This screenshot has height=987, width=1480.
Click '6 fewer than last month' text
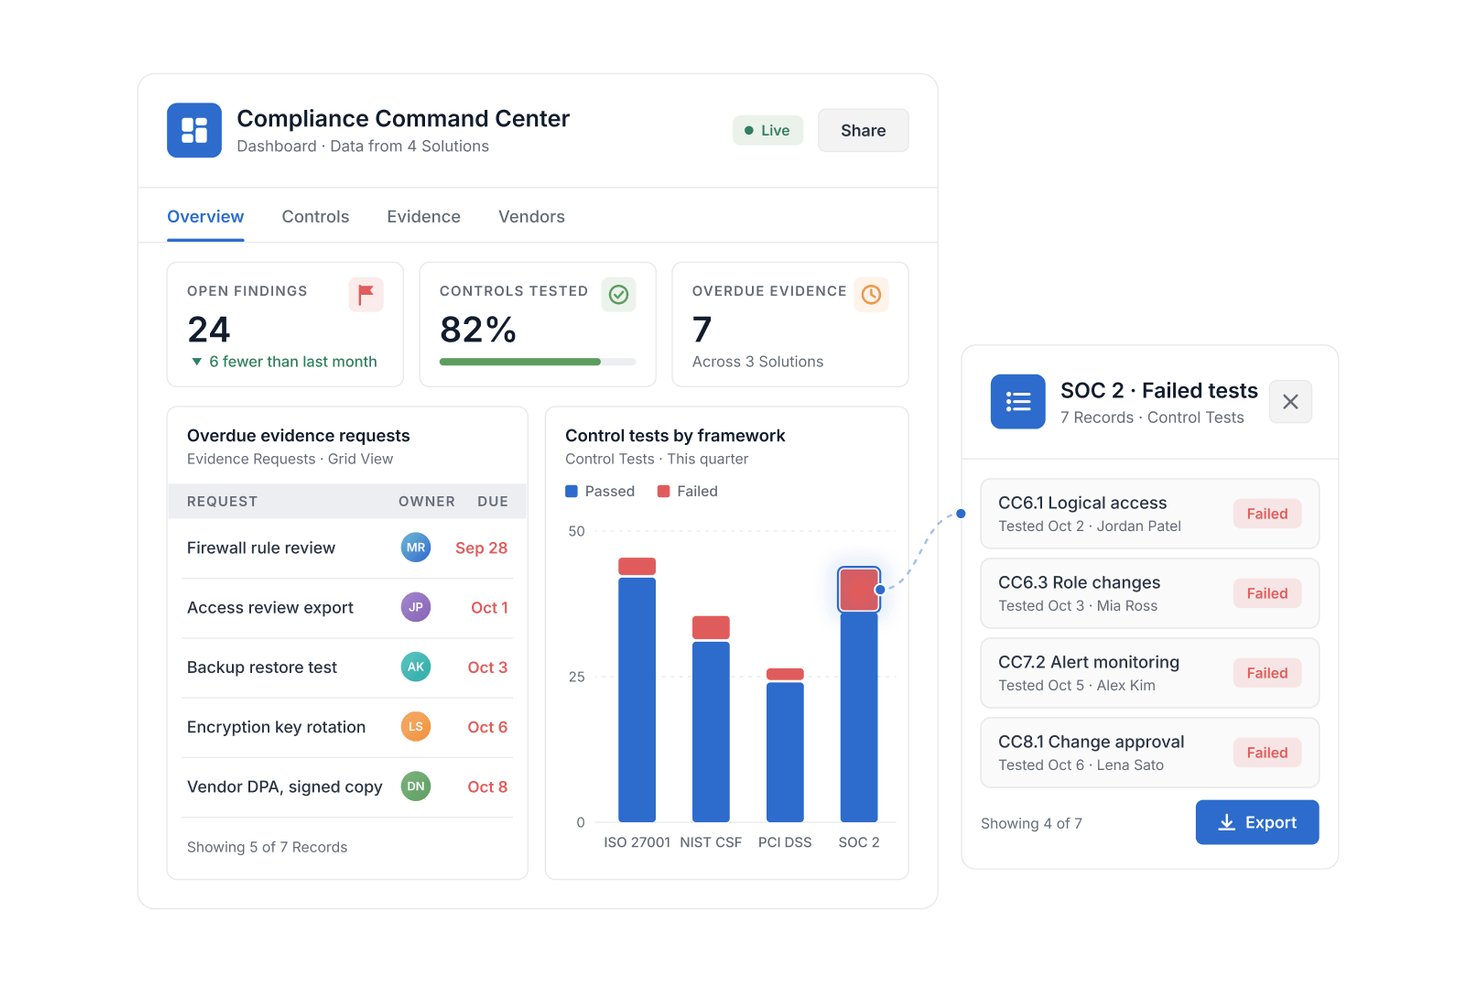point(293,362)
